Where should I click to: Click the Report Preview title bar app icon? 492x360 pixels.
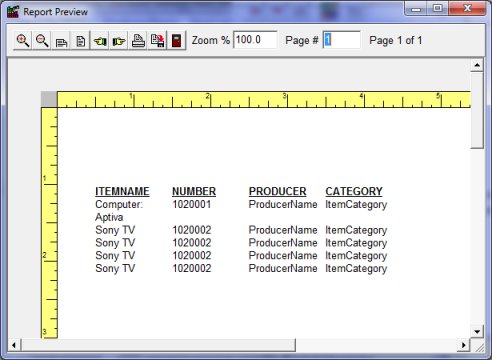[x=13, y=12]
